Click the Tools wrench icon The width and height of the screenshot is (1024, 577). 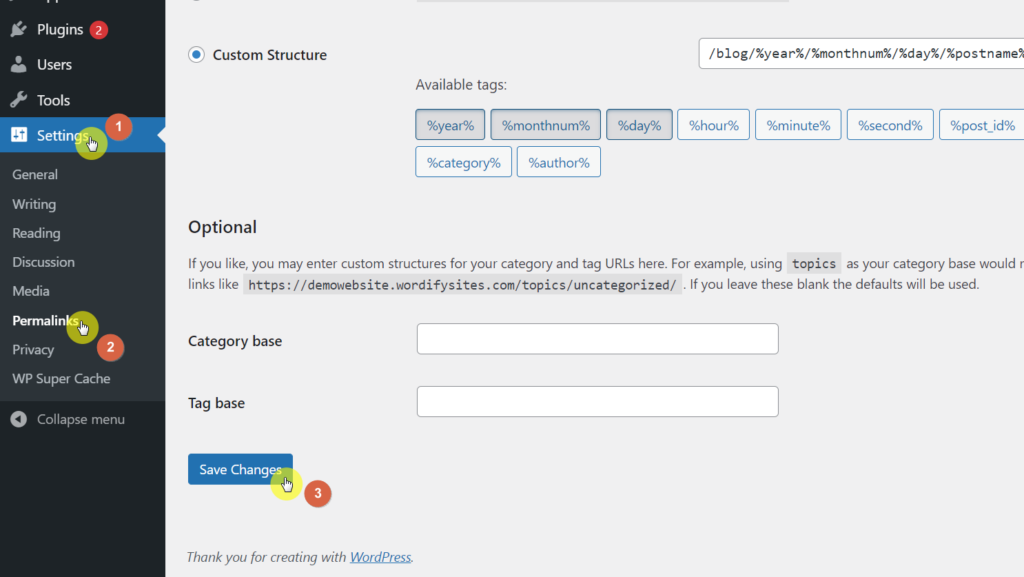point(19,100)
